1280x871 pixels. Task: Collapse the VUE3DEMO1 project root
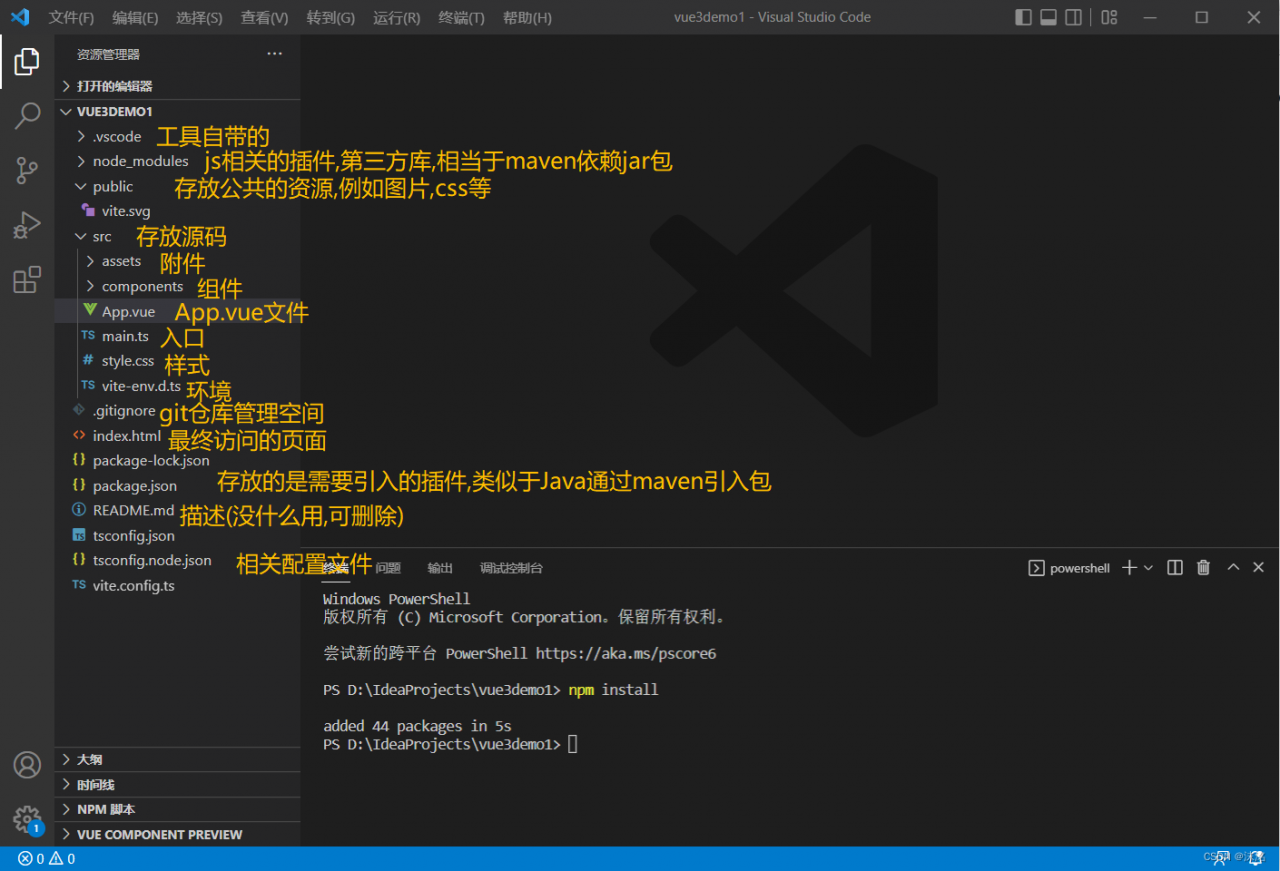(177, 111)
